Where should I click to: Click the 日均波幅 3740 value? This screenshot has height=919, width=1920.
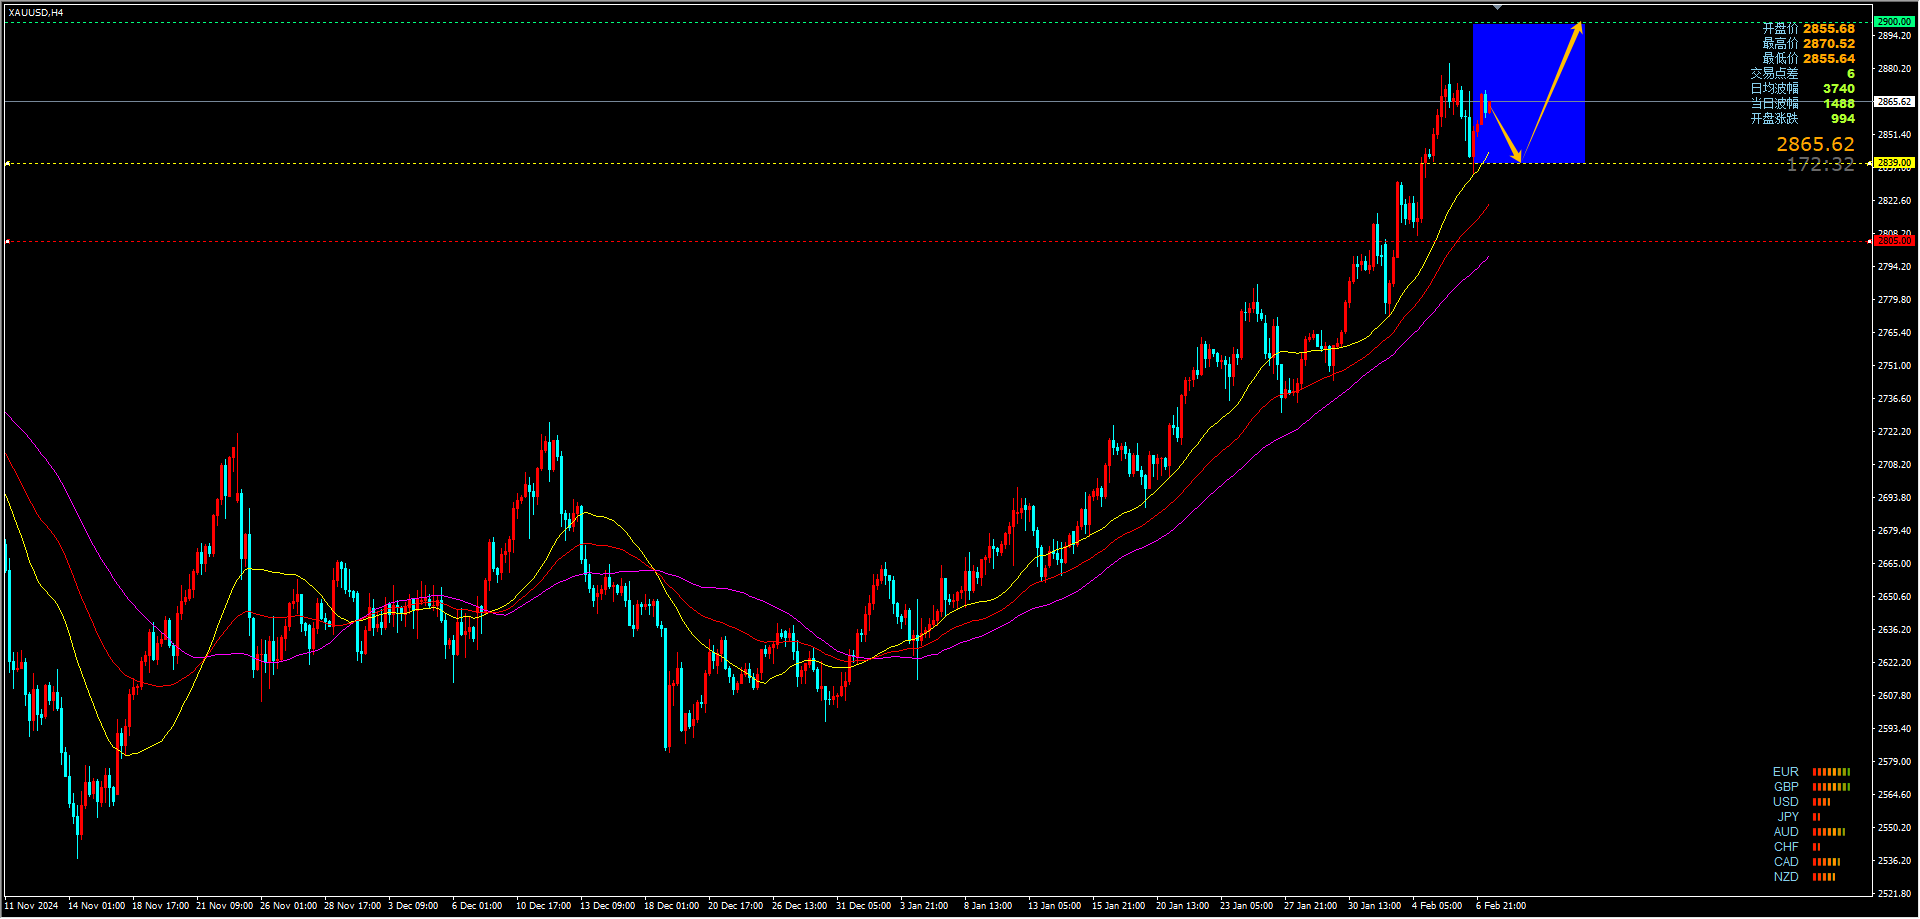coord(1838,89)
